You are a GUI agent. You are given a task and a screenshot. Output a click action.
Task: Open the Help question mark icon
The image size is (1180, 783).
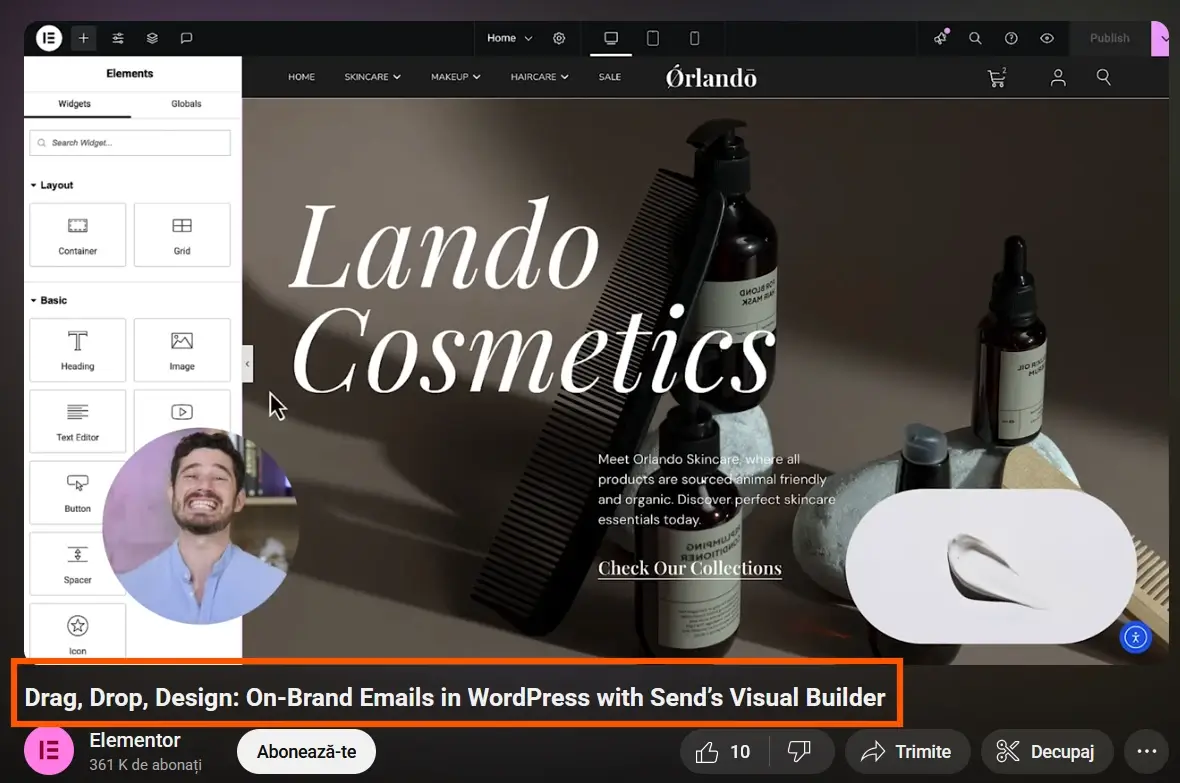(1011, 38)
